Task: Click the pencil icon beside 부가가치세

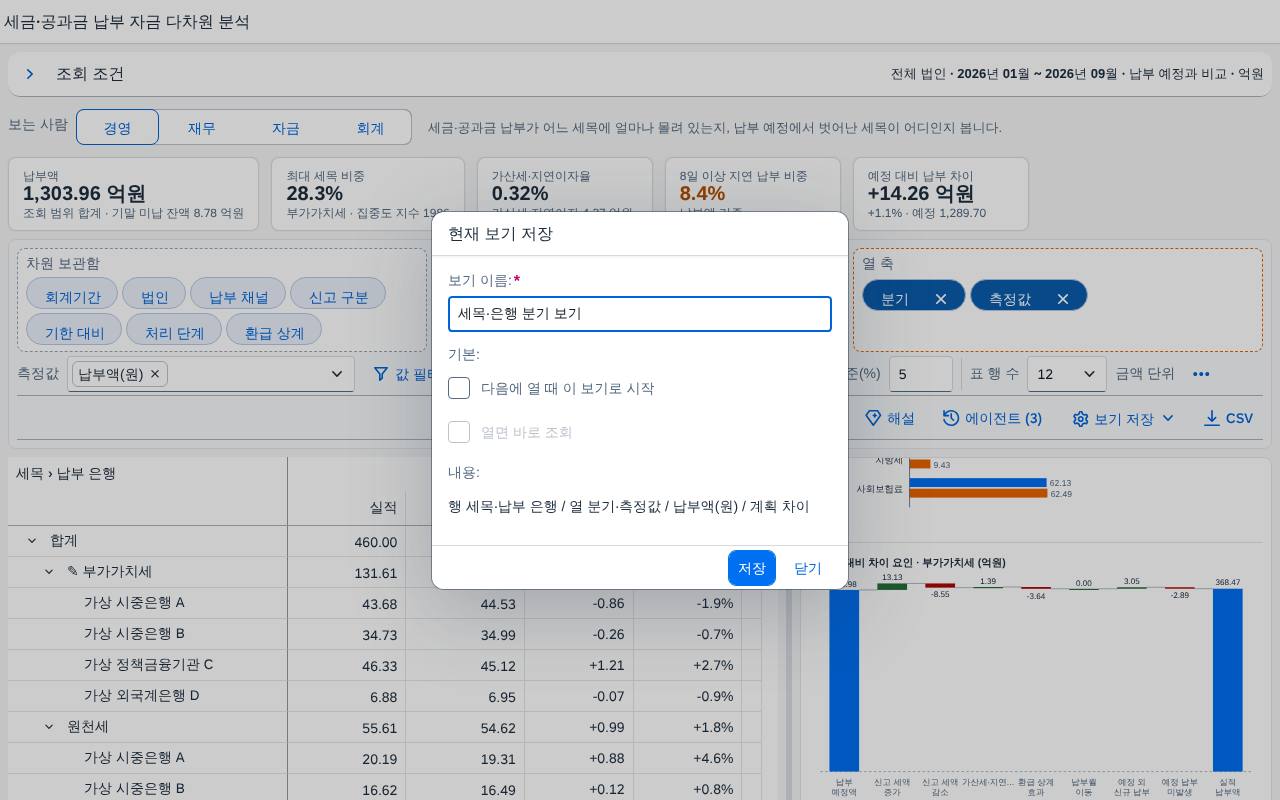Action: click(x=73, y=572)
